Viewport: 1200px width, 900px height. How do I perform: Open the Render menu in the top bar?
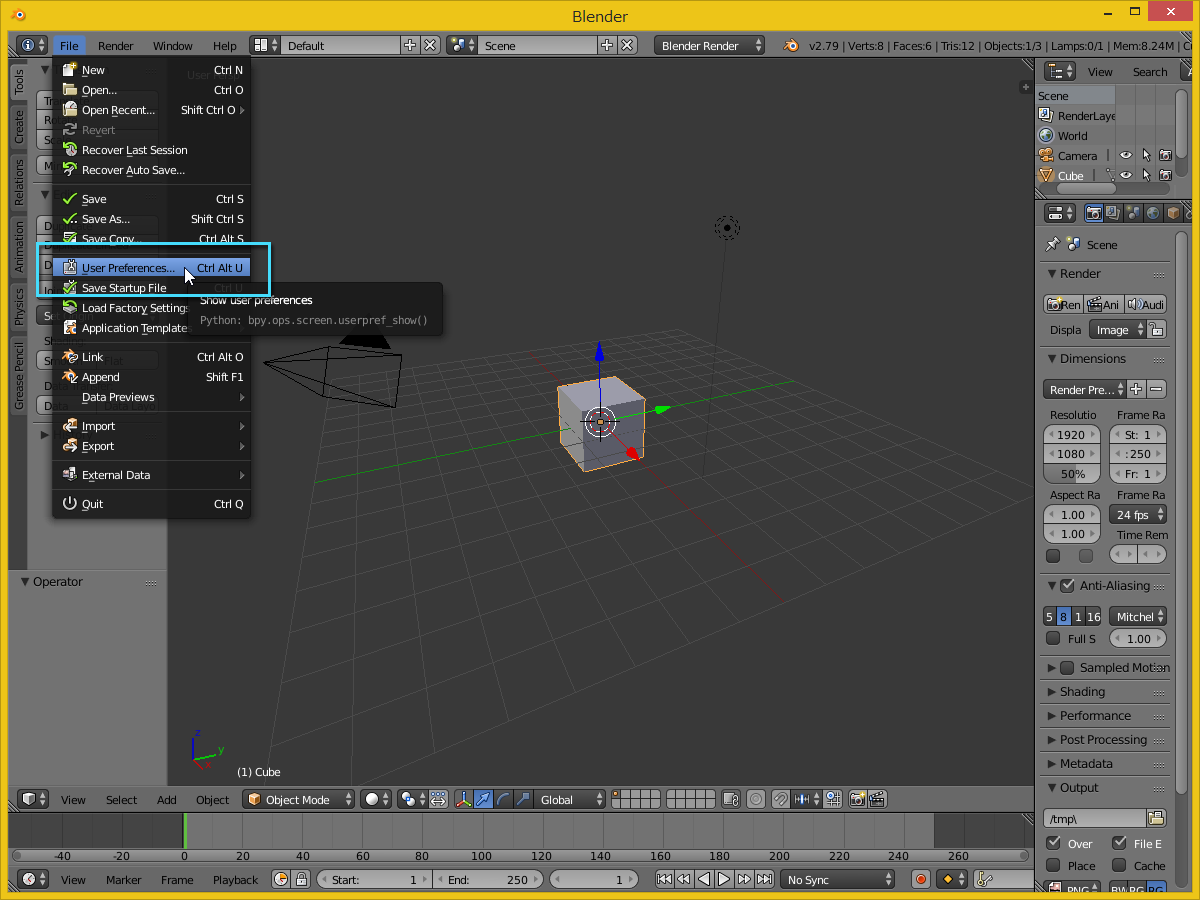coord(116,46)
